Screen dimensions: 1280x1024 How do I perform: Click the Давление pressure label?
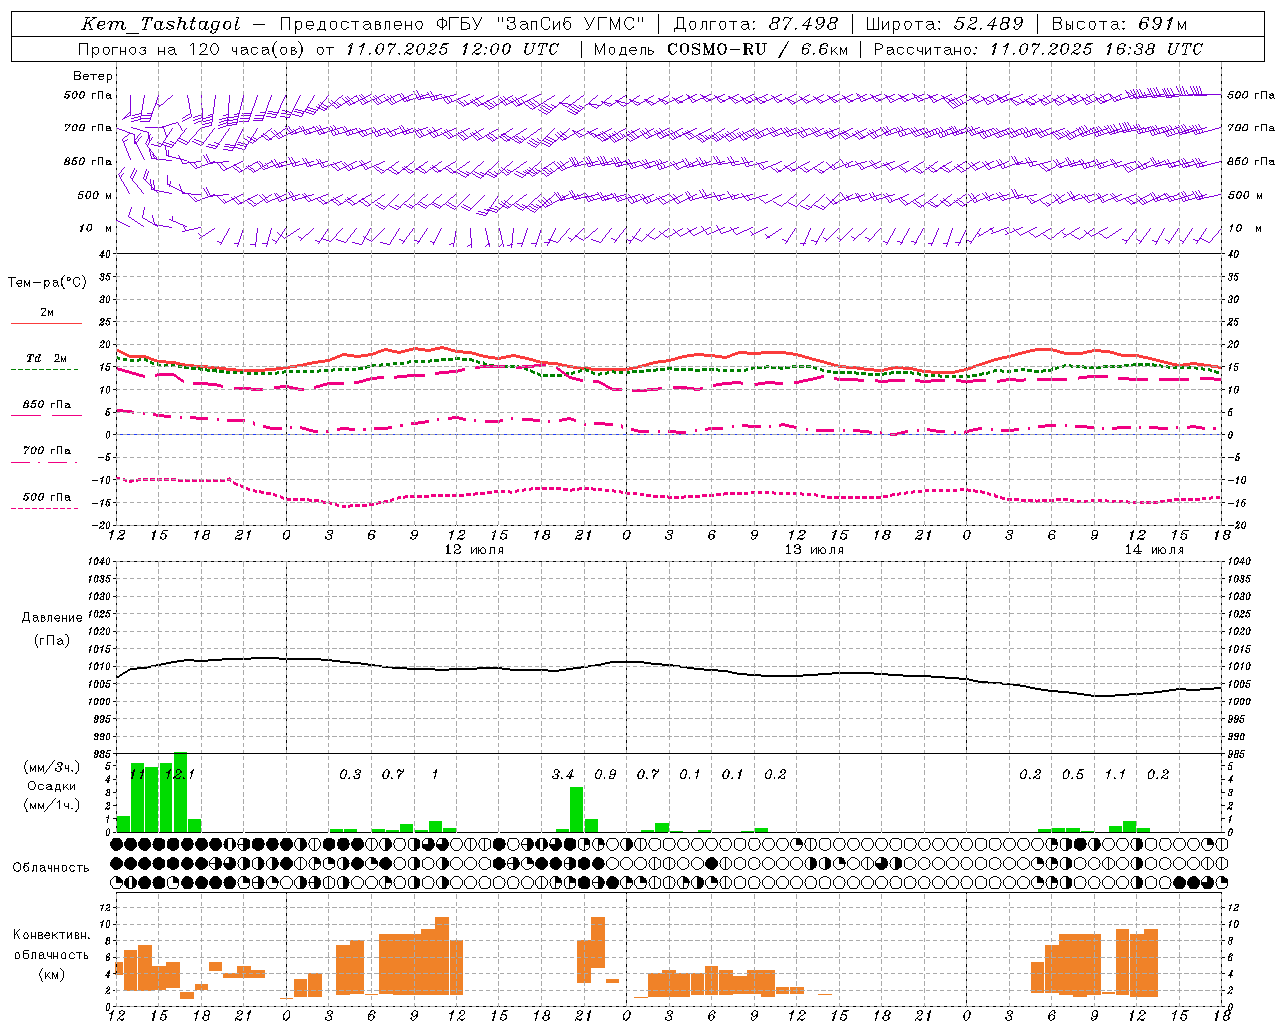click(x=52, y=618)
